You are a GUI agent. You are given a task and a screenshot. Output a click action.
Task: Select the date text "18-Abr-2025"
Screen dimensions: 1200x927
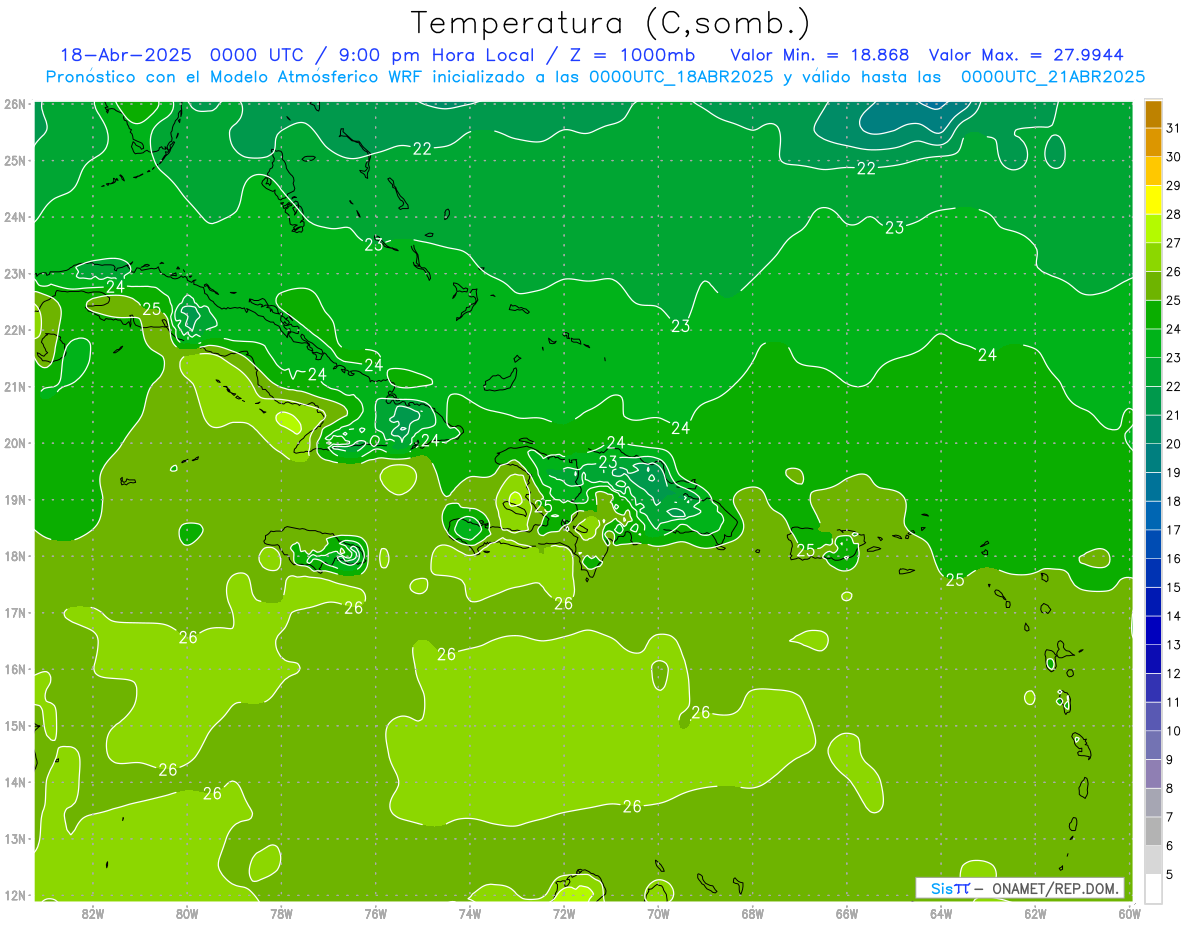125,54
